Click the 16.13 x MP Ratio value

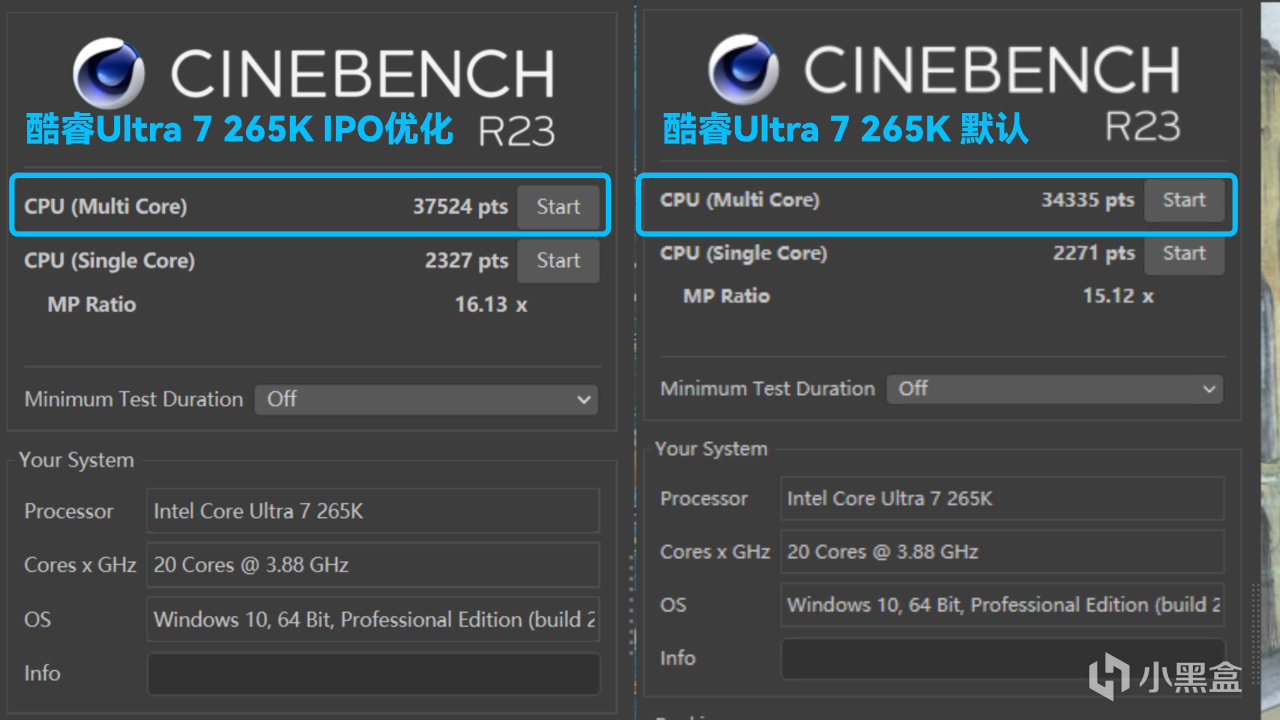click(x=490, y=305)
